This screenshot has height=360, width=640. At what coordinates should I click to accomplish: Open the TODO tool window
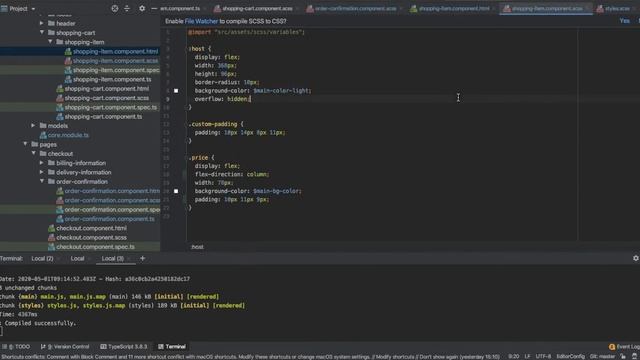16,347
